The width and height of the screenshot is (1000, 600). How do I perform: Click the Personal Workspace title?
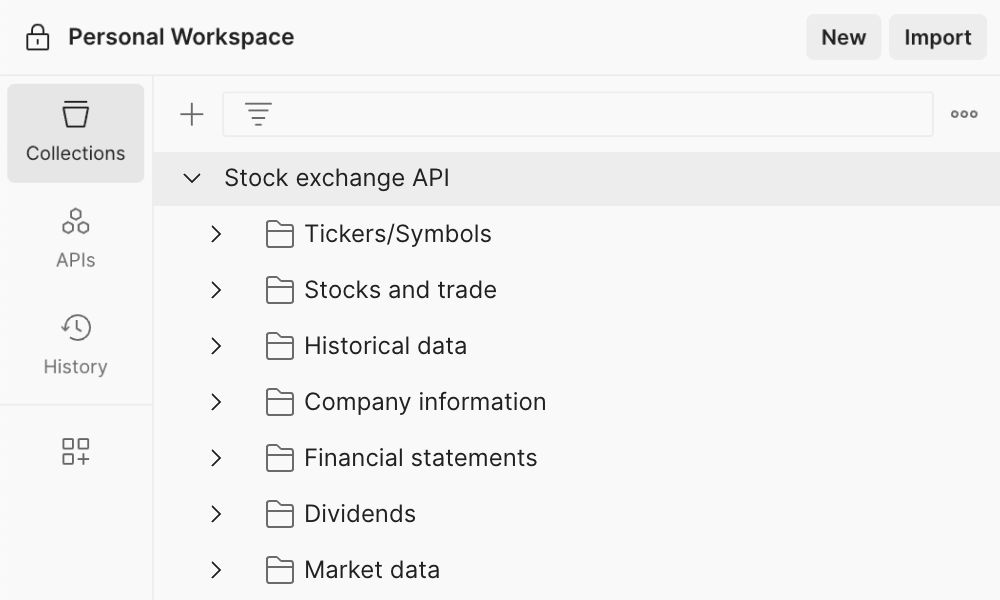(x=181, y=38)
